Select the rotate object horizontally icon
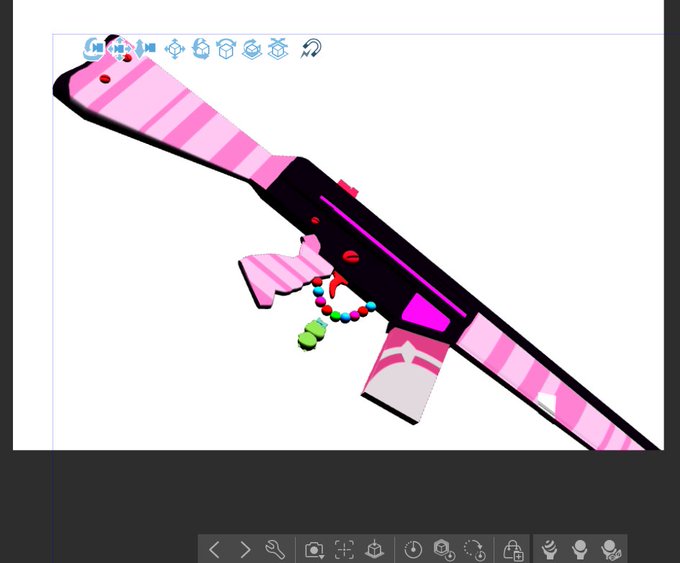Screen dimensions: 680x563 [252, 49]
